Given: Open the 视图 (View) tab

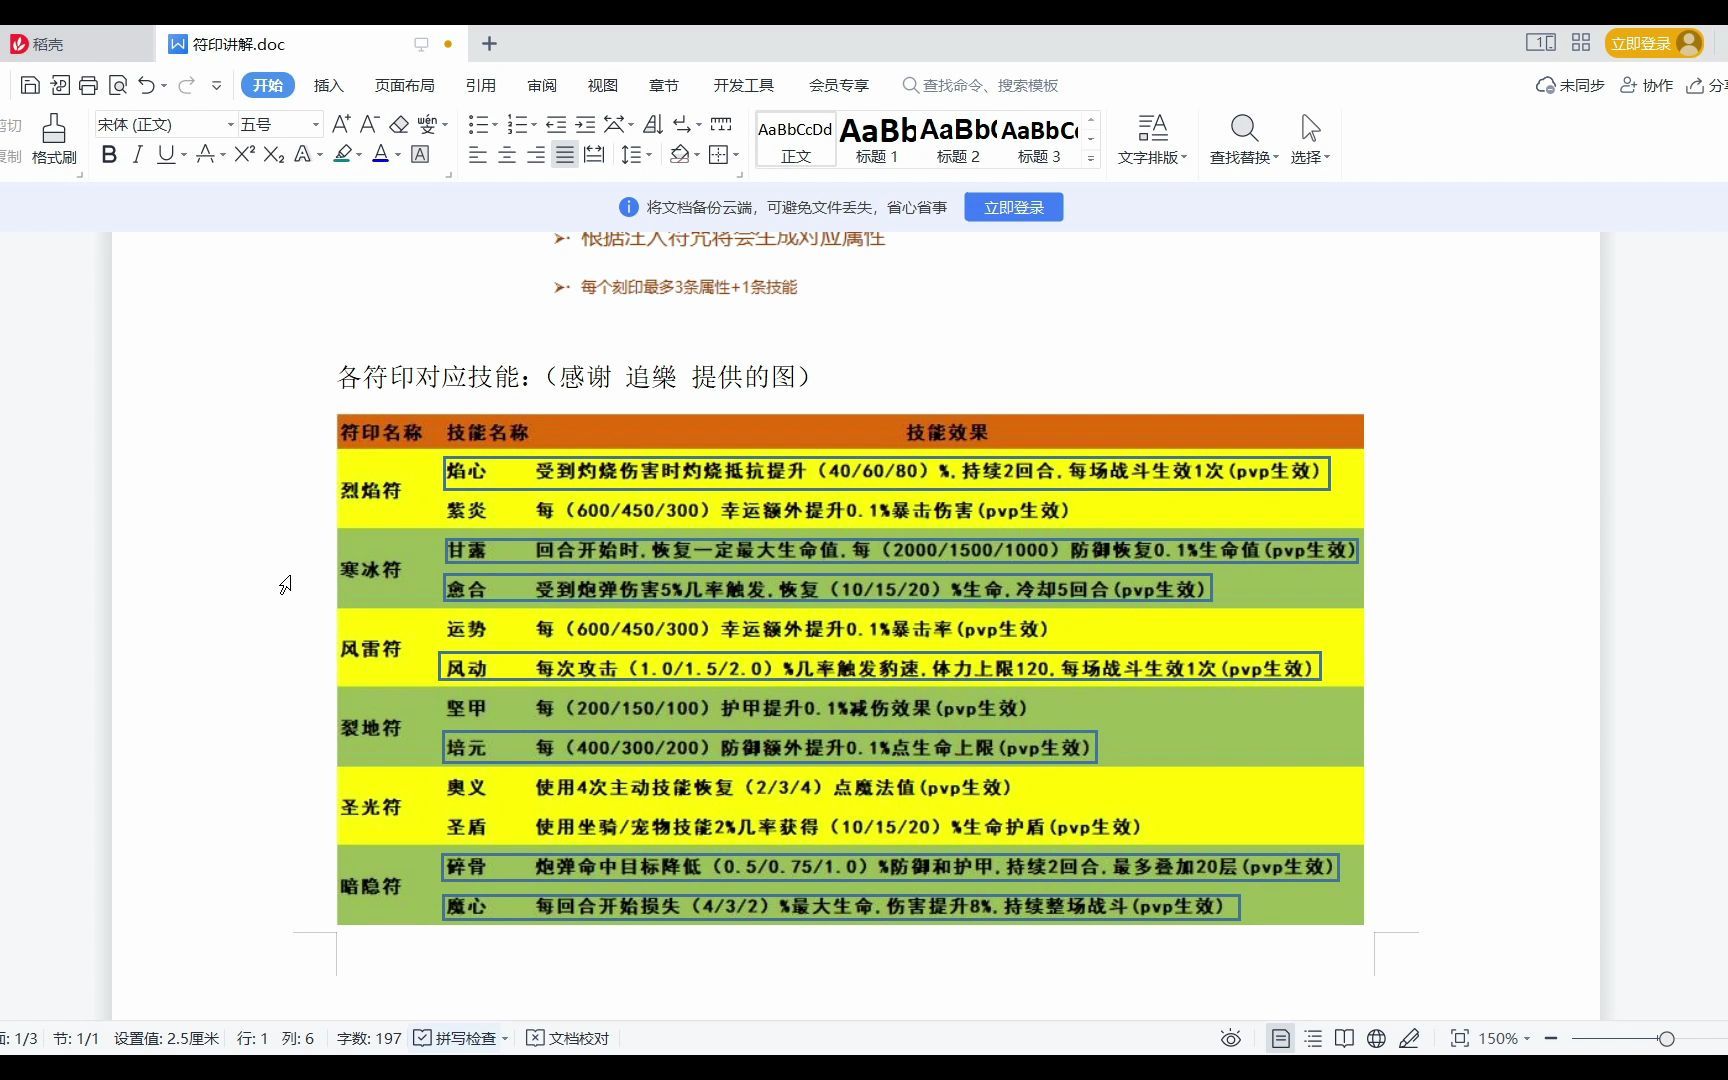Looking at the screenshot, I should point(602,85).
